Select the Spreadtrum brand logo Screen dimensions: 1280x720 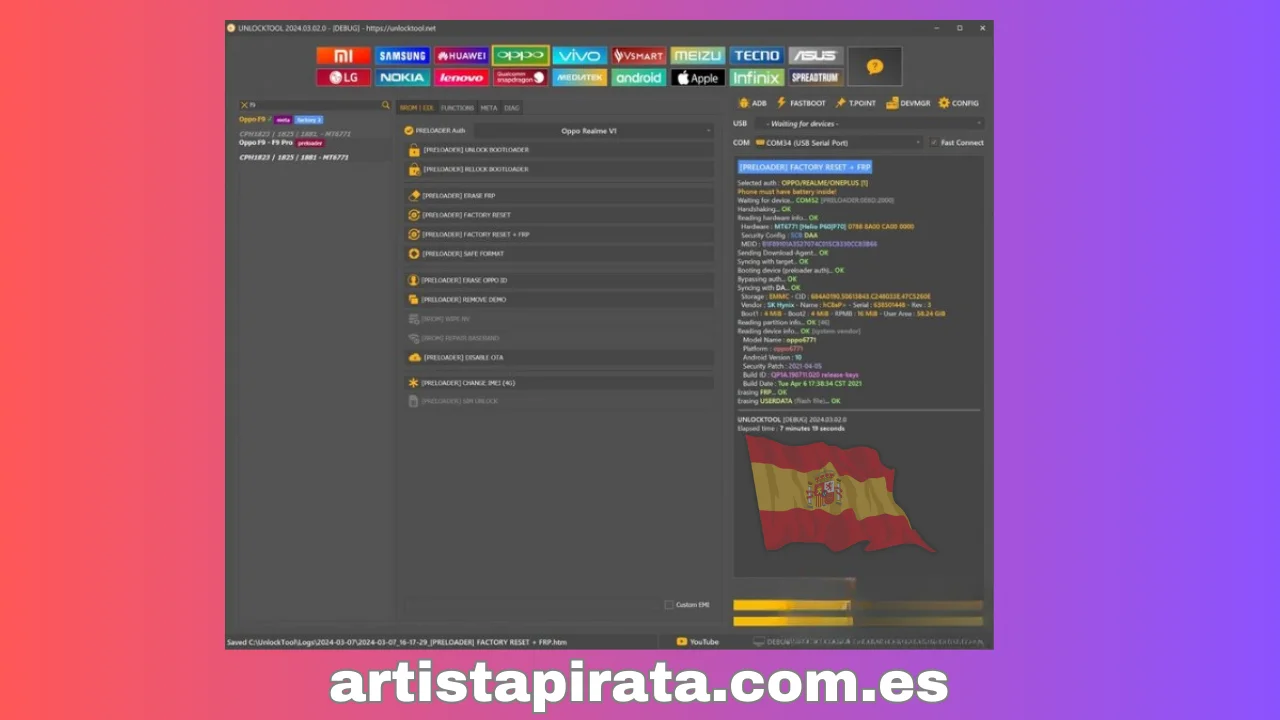click(815, 77)
